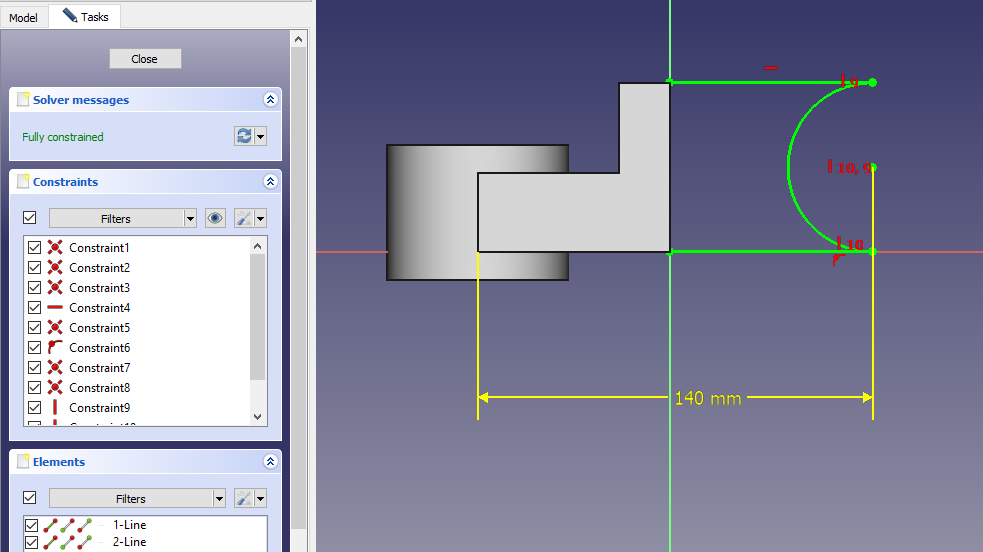
Task: Click the solver refresh/update icon
Action: pos(244,136)
